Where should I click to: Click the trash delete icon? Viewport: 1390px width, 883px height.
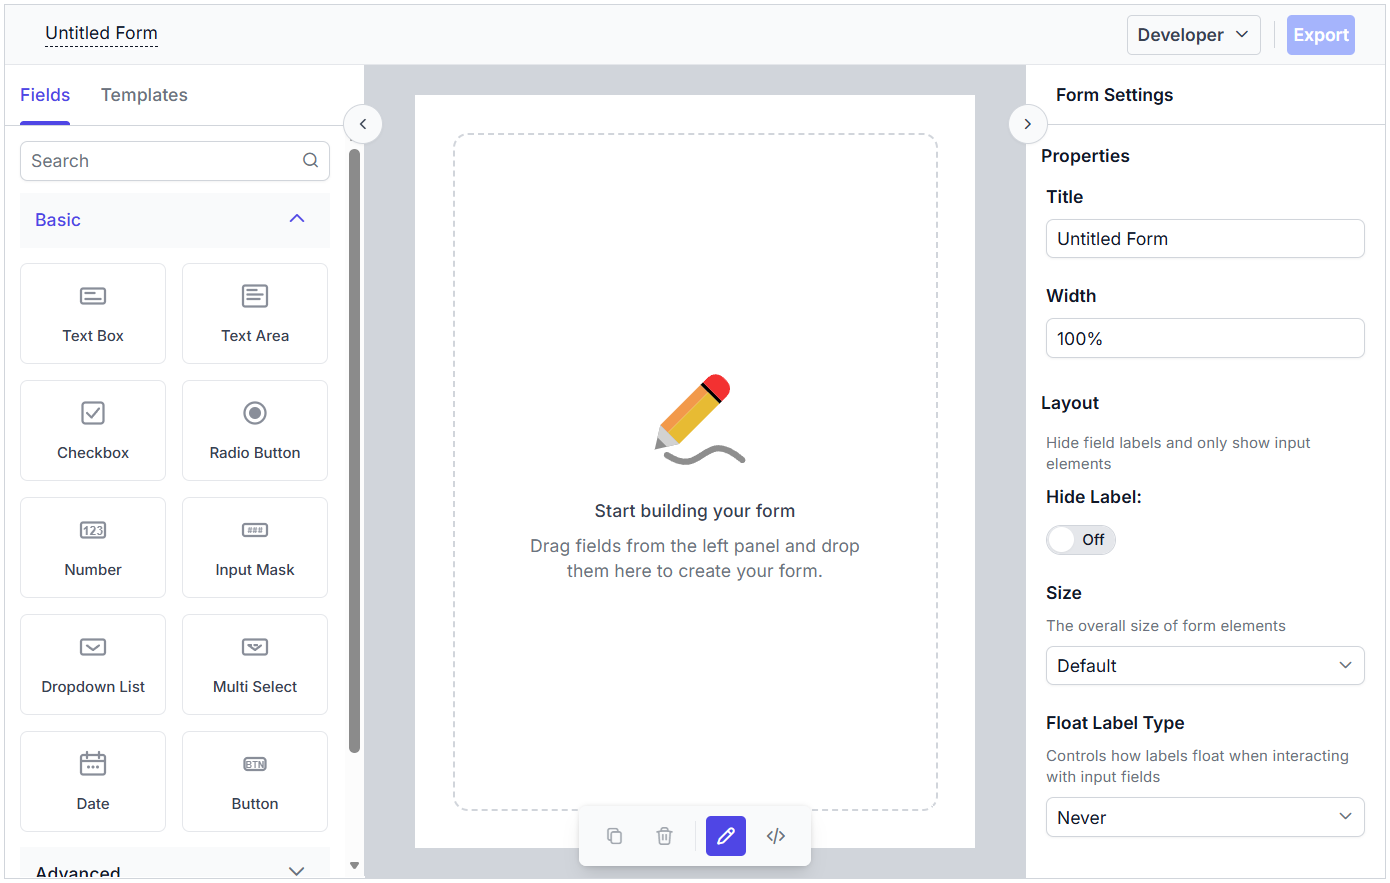[664, 836]
